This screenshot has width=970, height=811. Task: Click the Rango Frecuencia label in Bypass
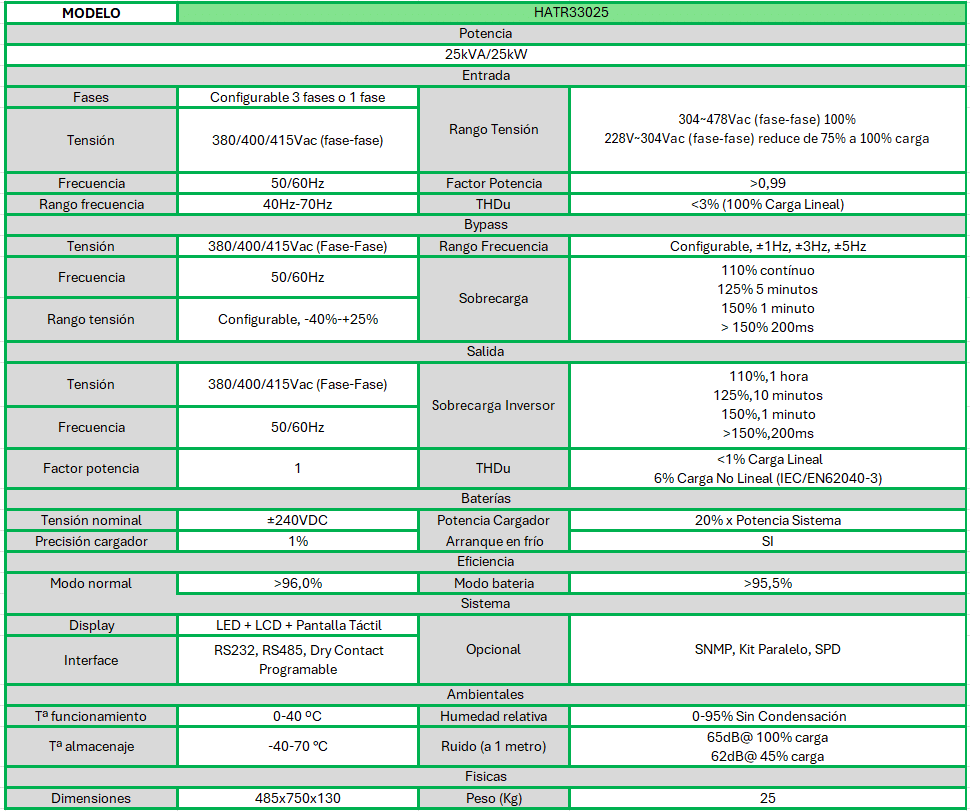click(x=494, y=246)
